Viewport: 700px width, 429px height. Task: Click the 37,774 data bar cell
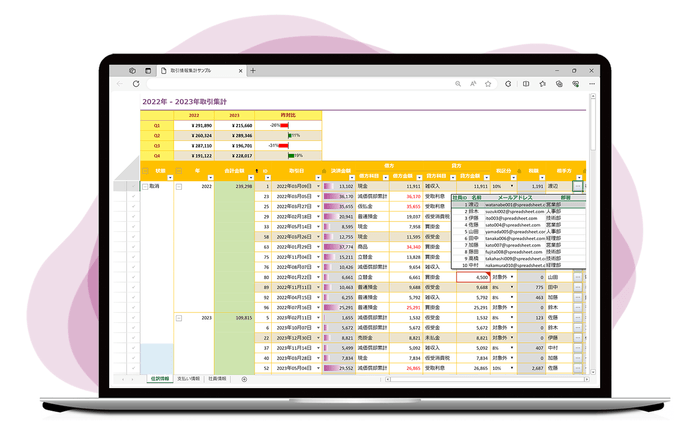[x=339, y=247]
